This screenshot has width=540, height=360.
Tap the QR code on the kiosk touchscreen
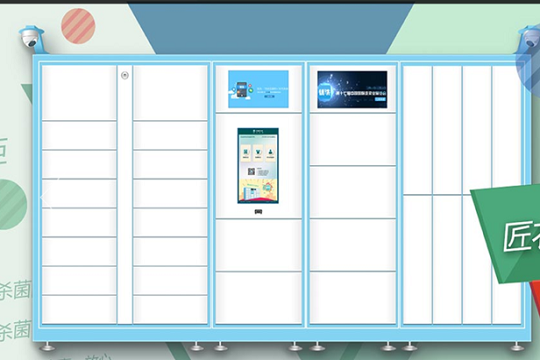pyautogui.click(x=251, y=172)
